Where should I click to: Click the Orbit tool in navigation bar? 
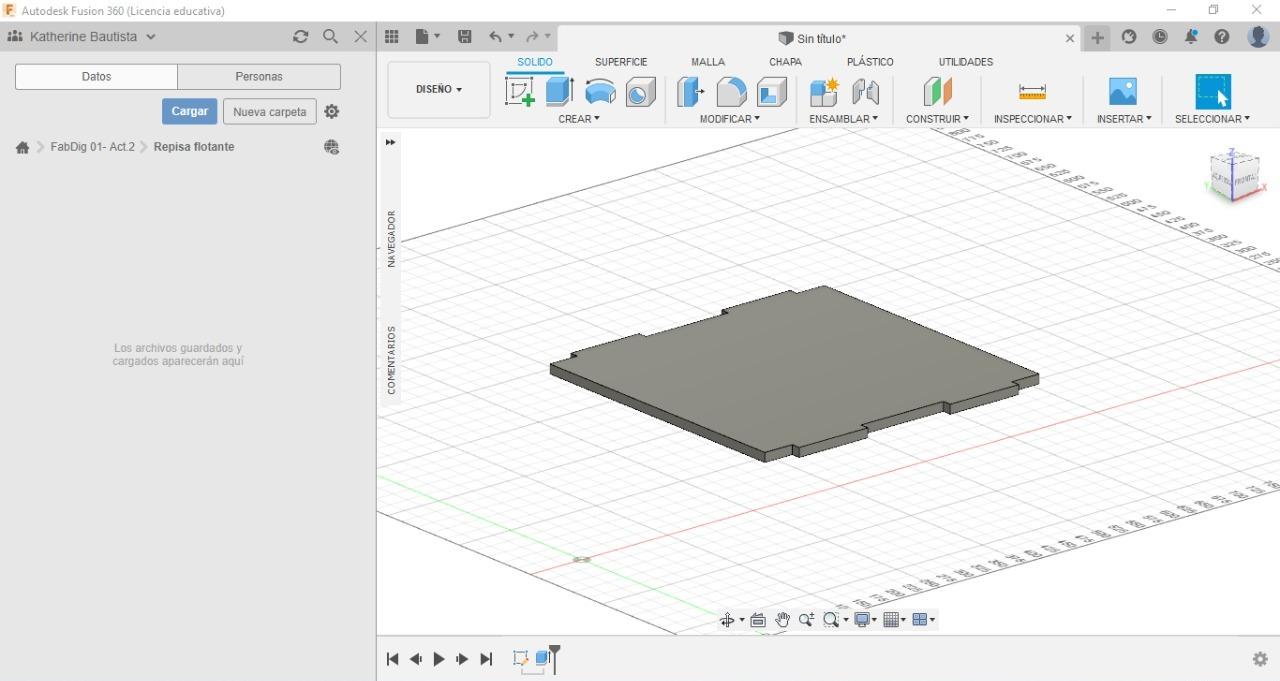click(727, 620)
